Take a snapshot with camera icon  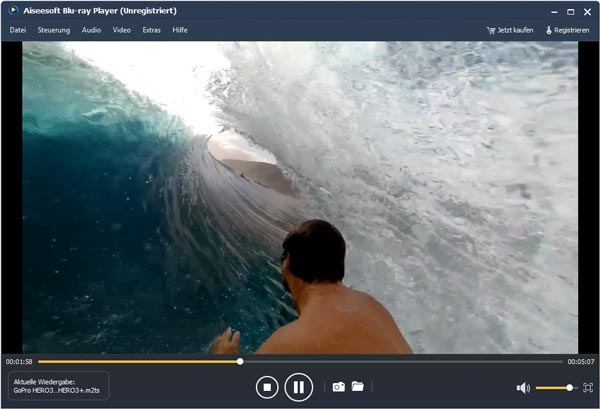[x=338, y=387]
